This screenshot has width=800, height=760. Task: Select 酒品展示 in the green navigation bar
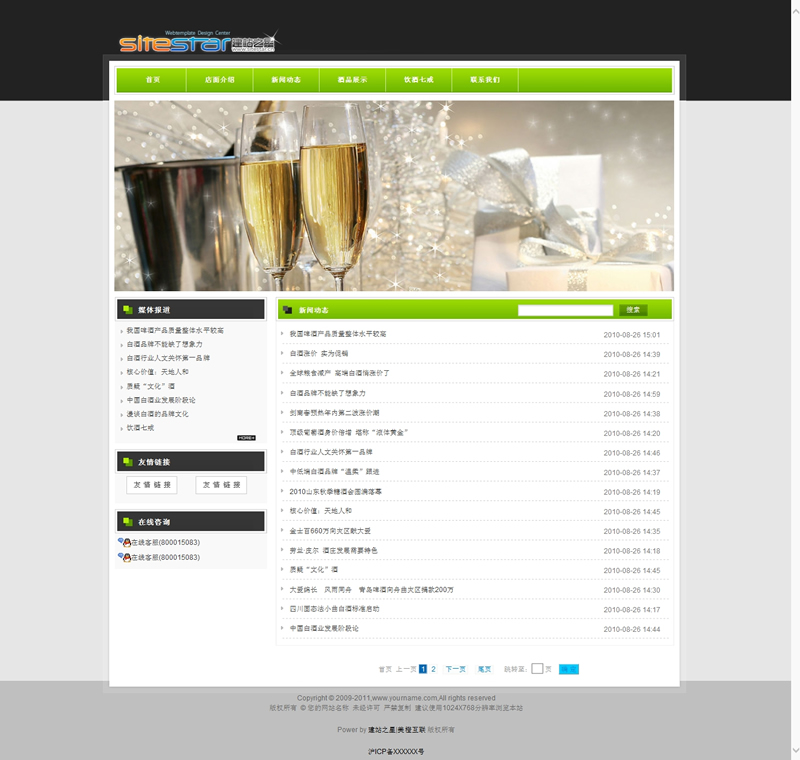click(x=352, y=80)
